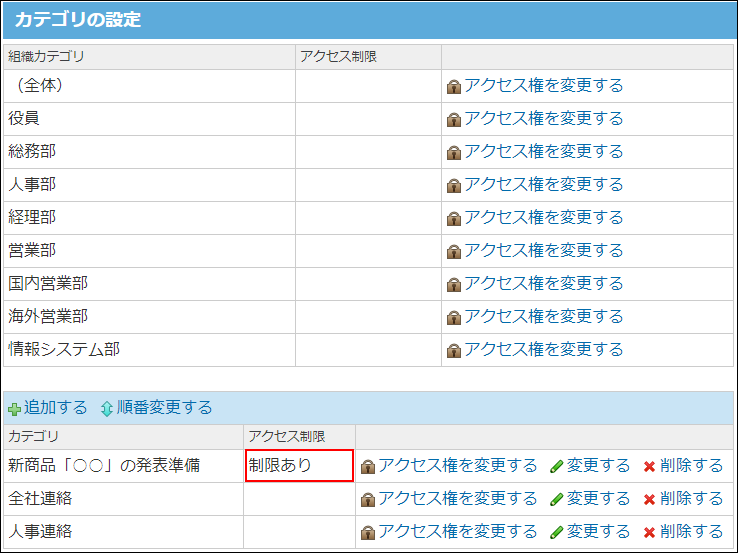This screenshot has width=738, height=553.
Task: Click the 海外営業部 category name
Action: [x=48, y=316]
